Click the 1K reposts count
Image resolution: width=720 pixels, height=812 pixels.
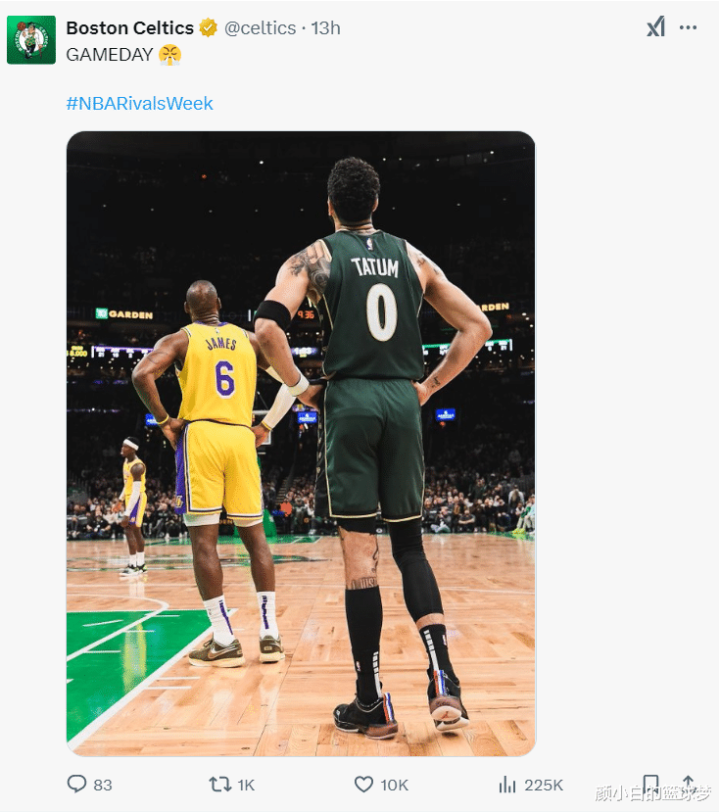[245, 785]
